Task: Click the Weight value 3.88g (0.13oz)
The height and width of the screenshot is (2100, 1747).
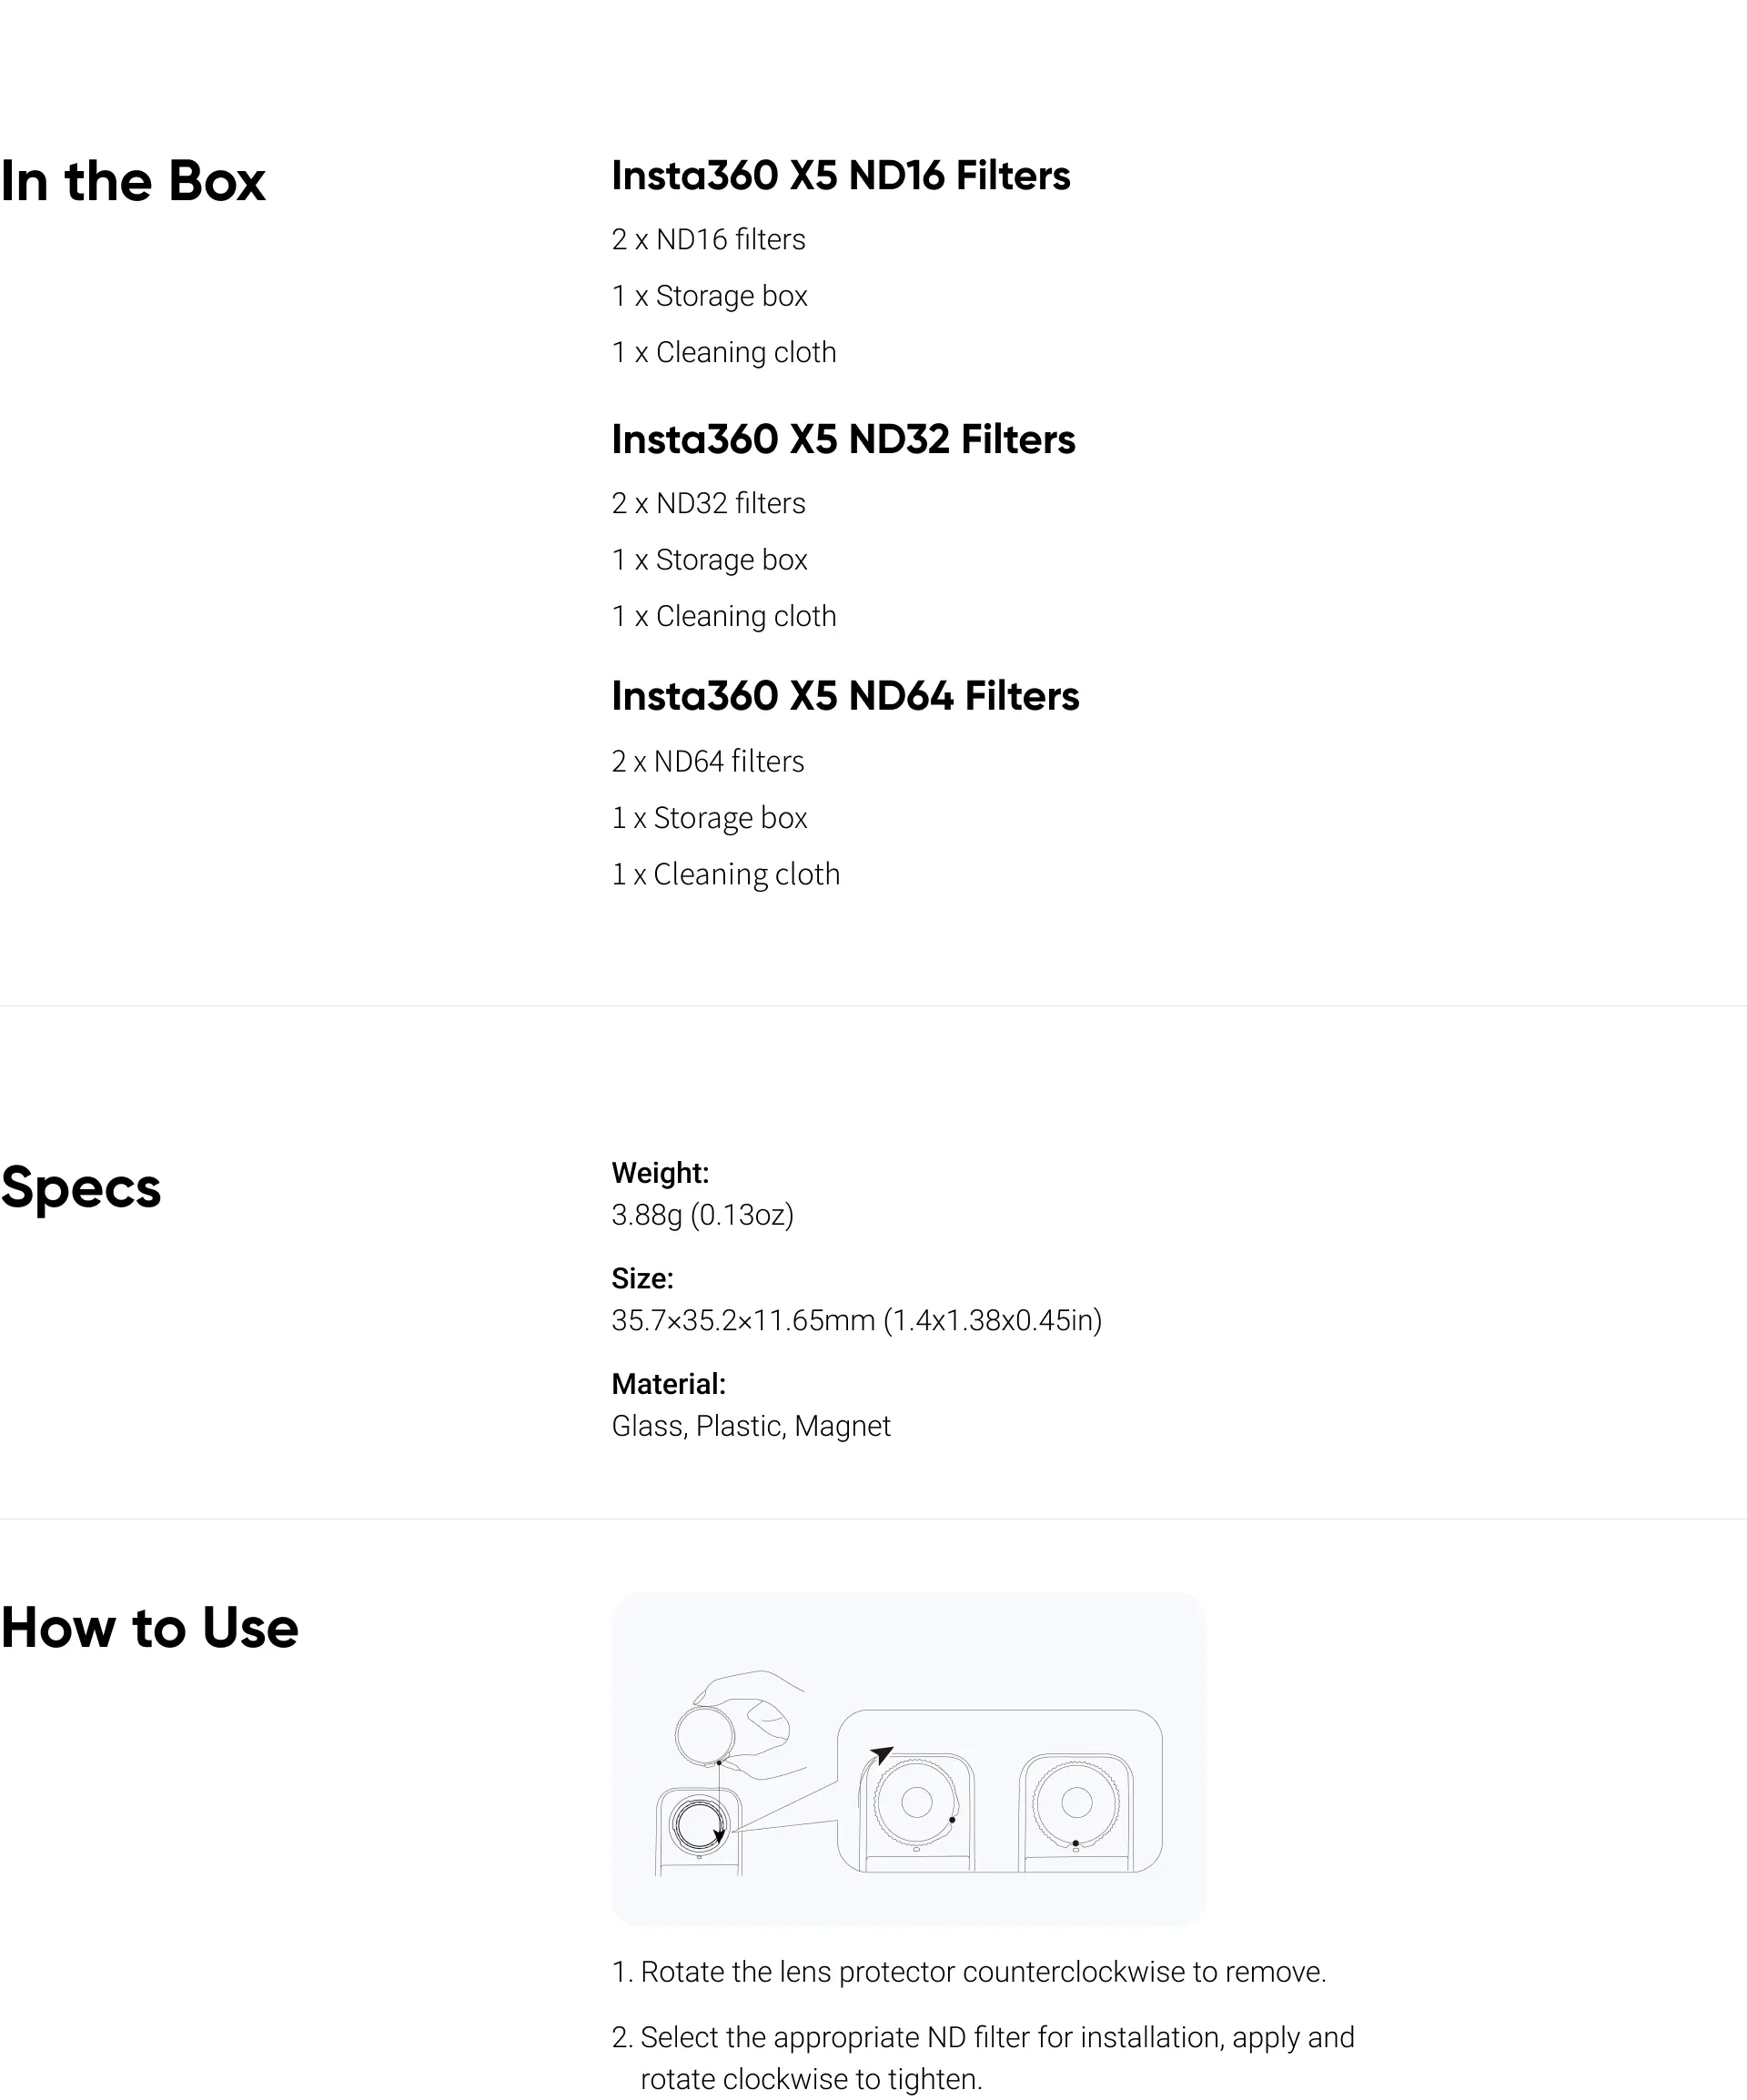Action: 702,1215
